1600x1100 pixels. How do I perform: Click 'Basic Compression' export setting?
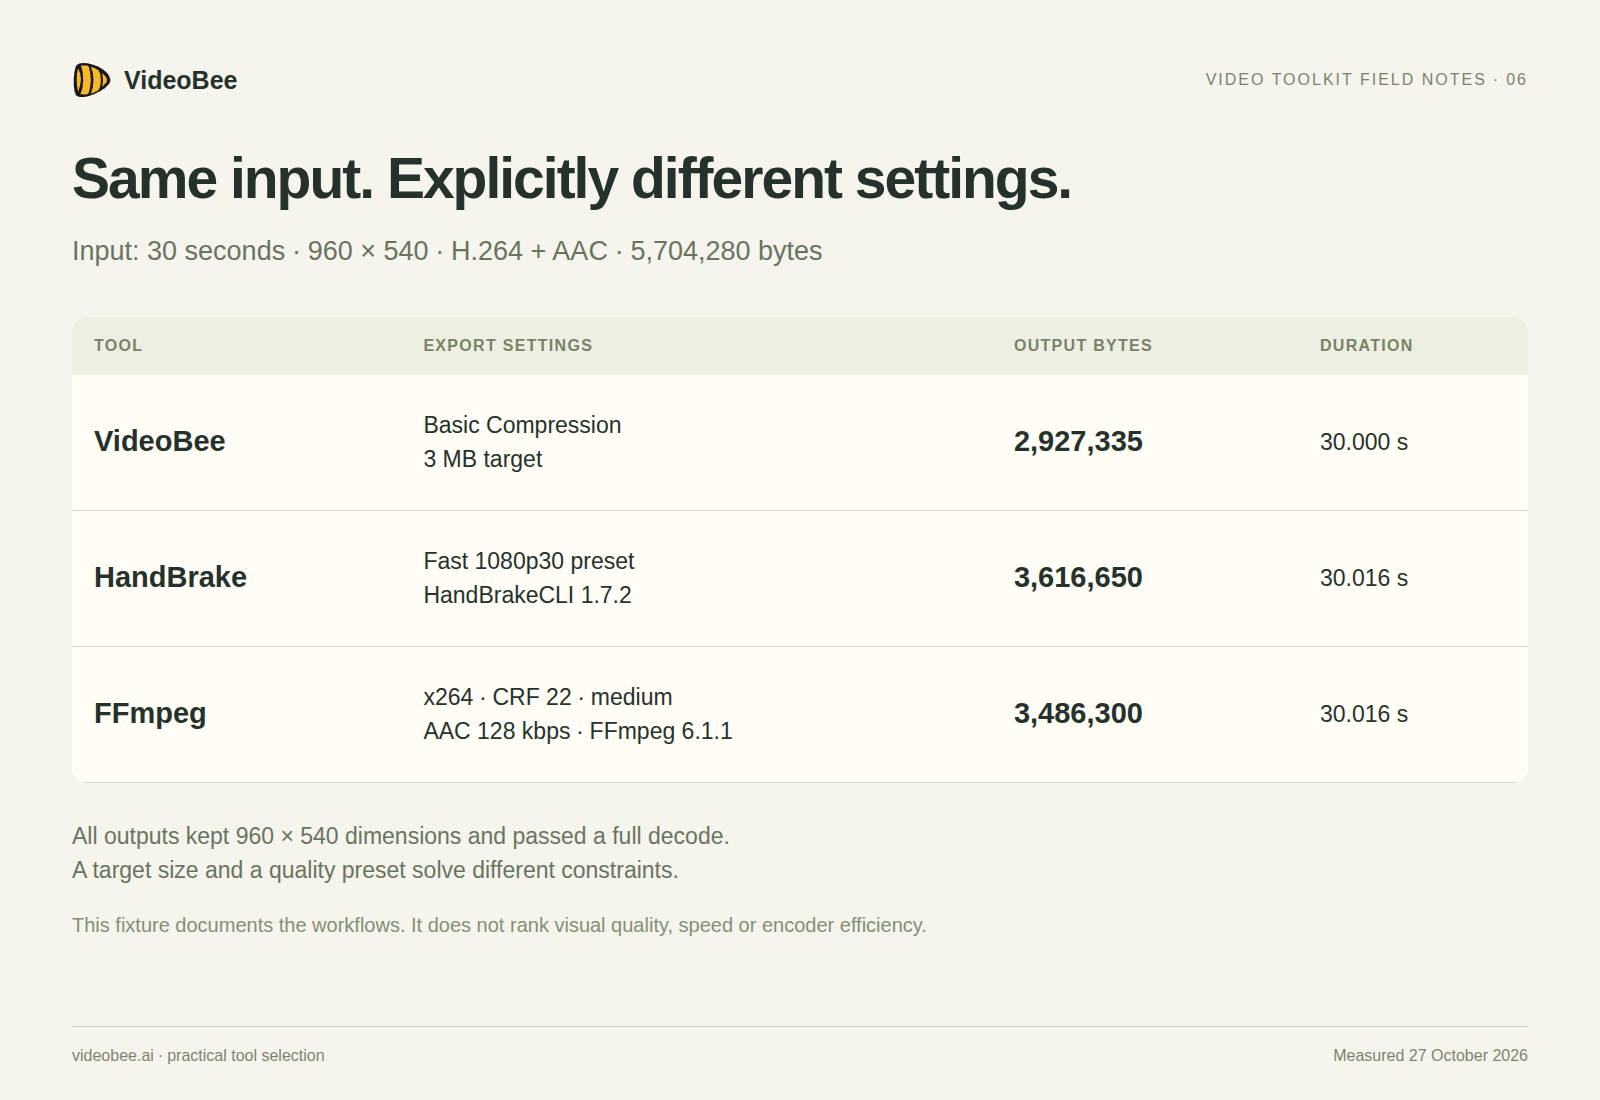[522, 425]
